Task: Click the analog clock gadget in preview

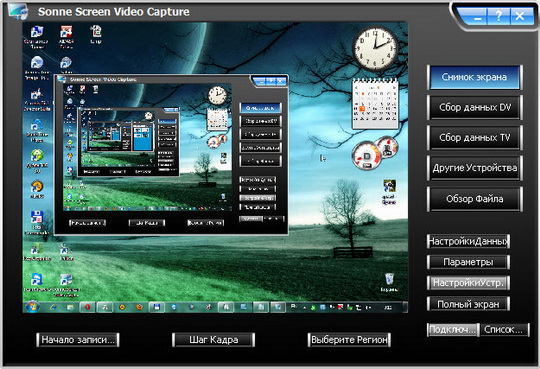Action: pos(375,49)
